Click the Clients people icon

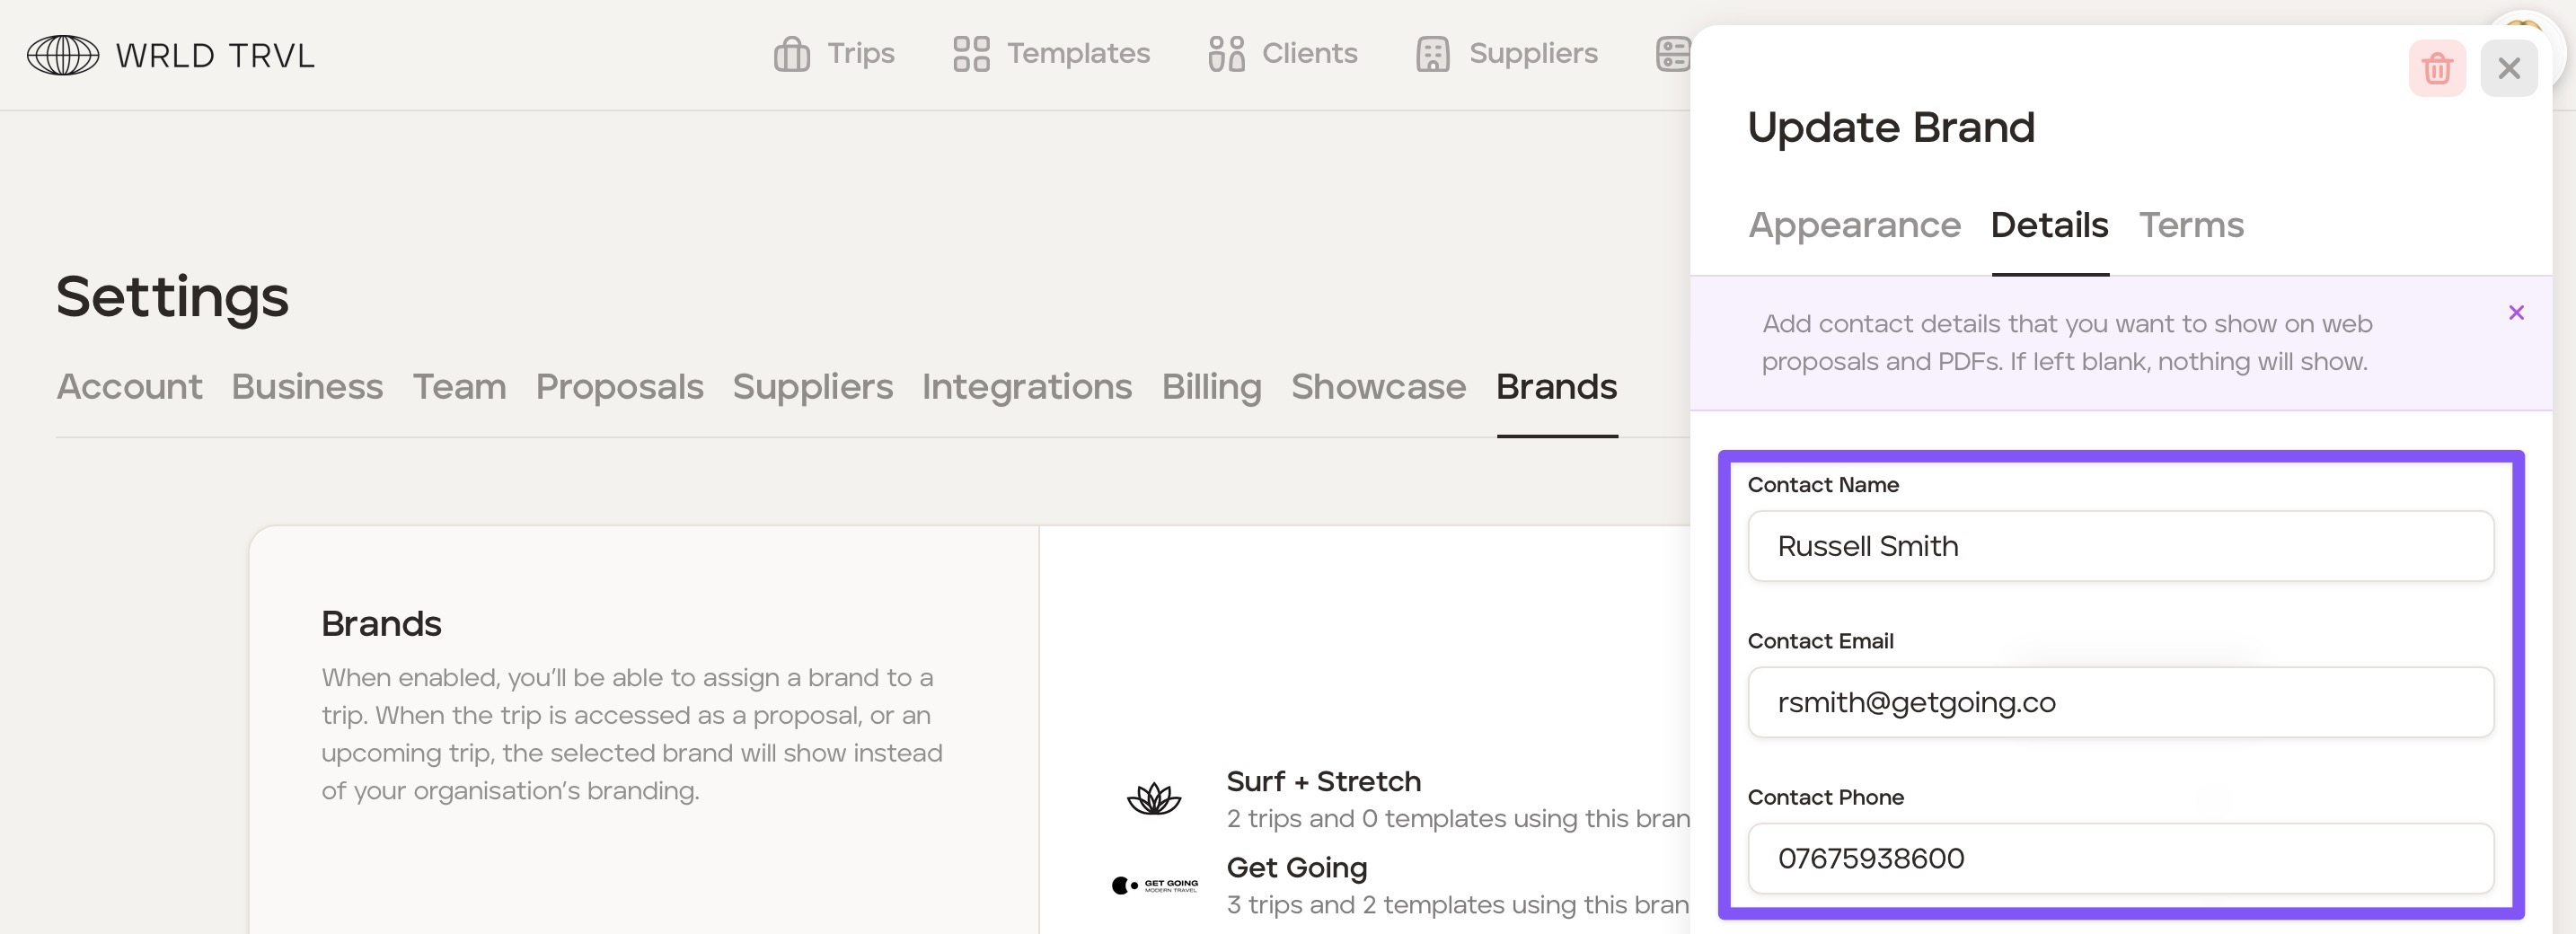1226,54
